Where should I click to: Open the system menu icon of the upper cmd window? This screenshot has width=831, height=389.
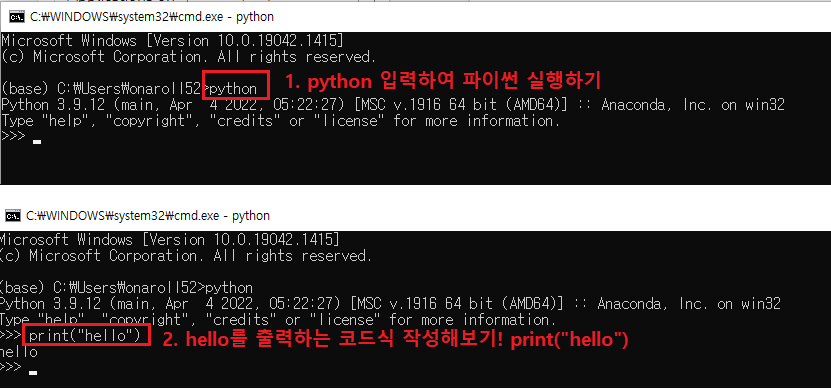[16, 16]
